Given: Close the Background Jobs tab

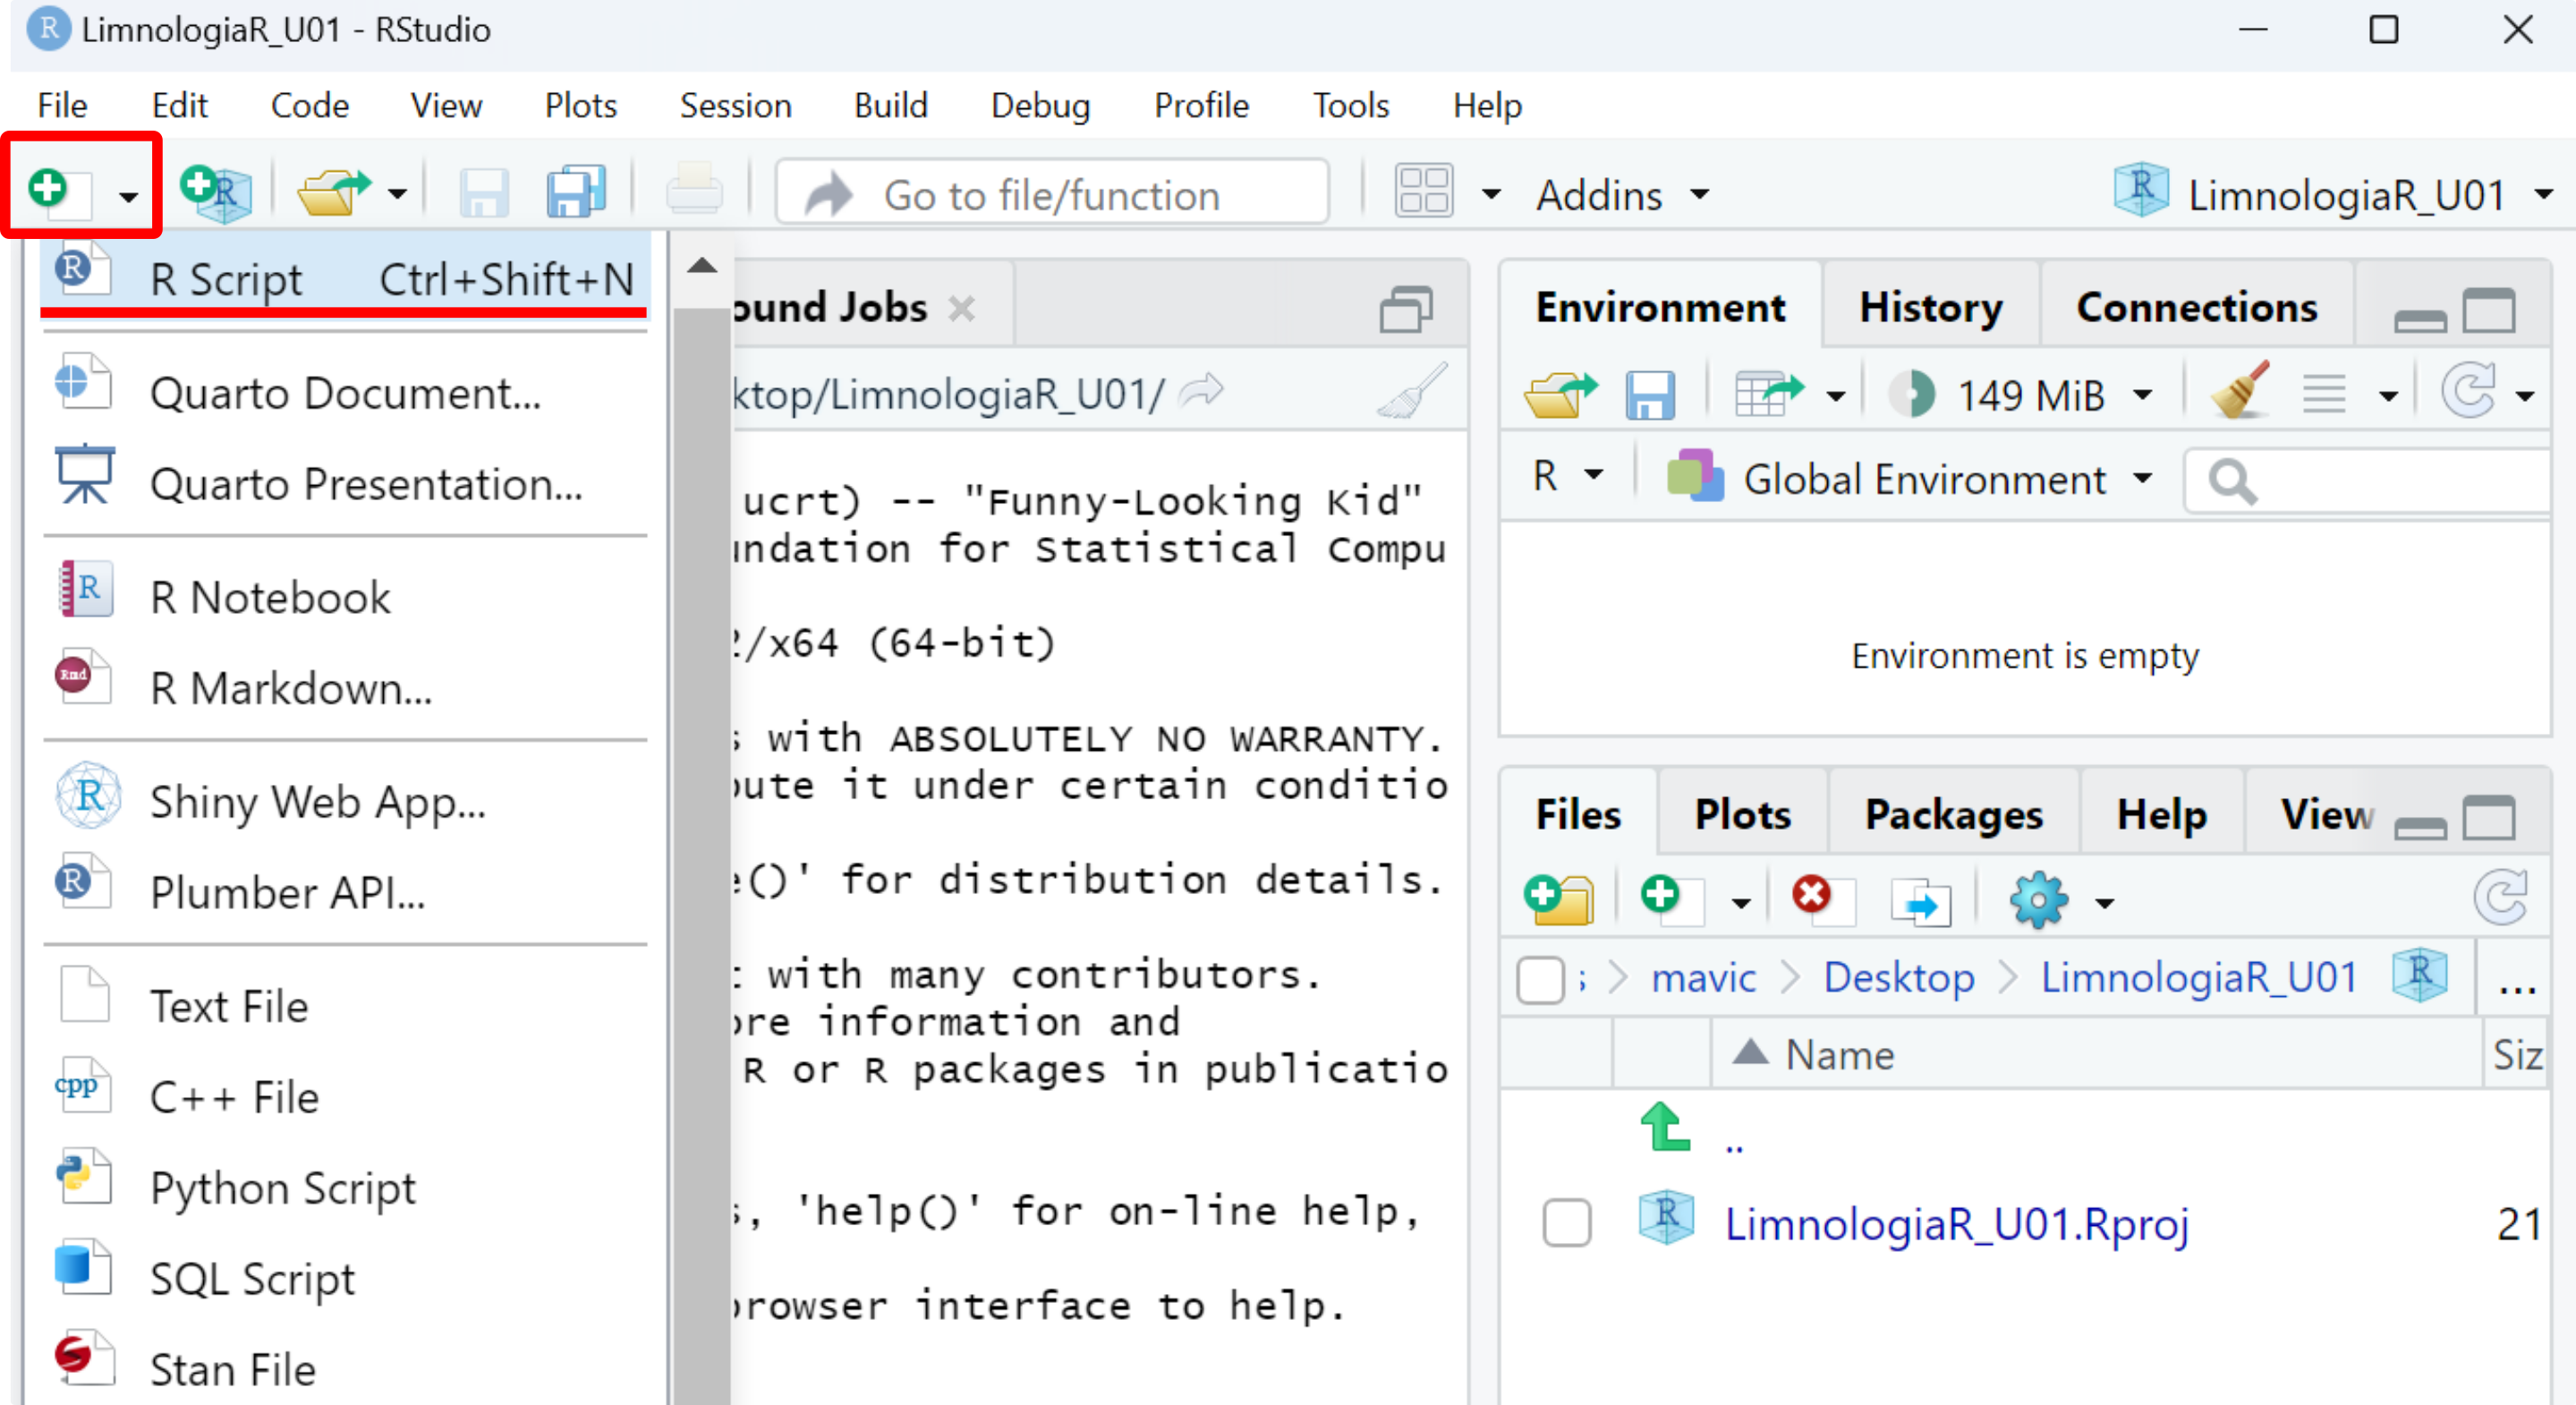Looking at the screenshot, I should [962, 308].
